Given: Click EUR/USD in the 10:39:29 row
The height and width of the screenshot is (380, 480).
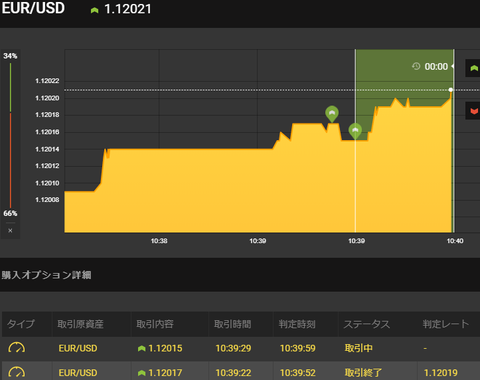Looking at the screenshot, I should [x=78, y=348].
